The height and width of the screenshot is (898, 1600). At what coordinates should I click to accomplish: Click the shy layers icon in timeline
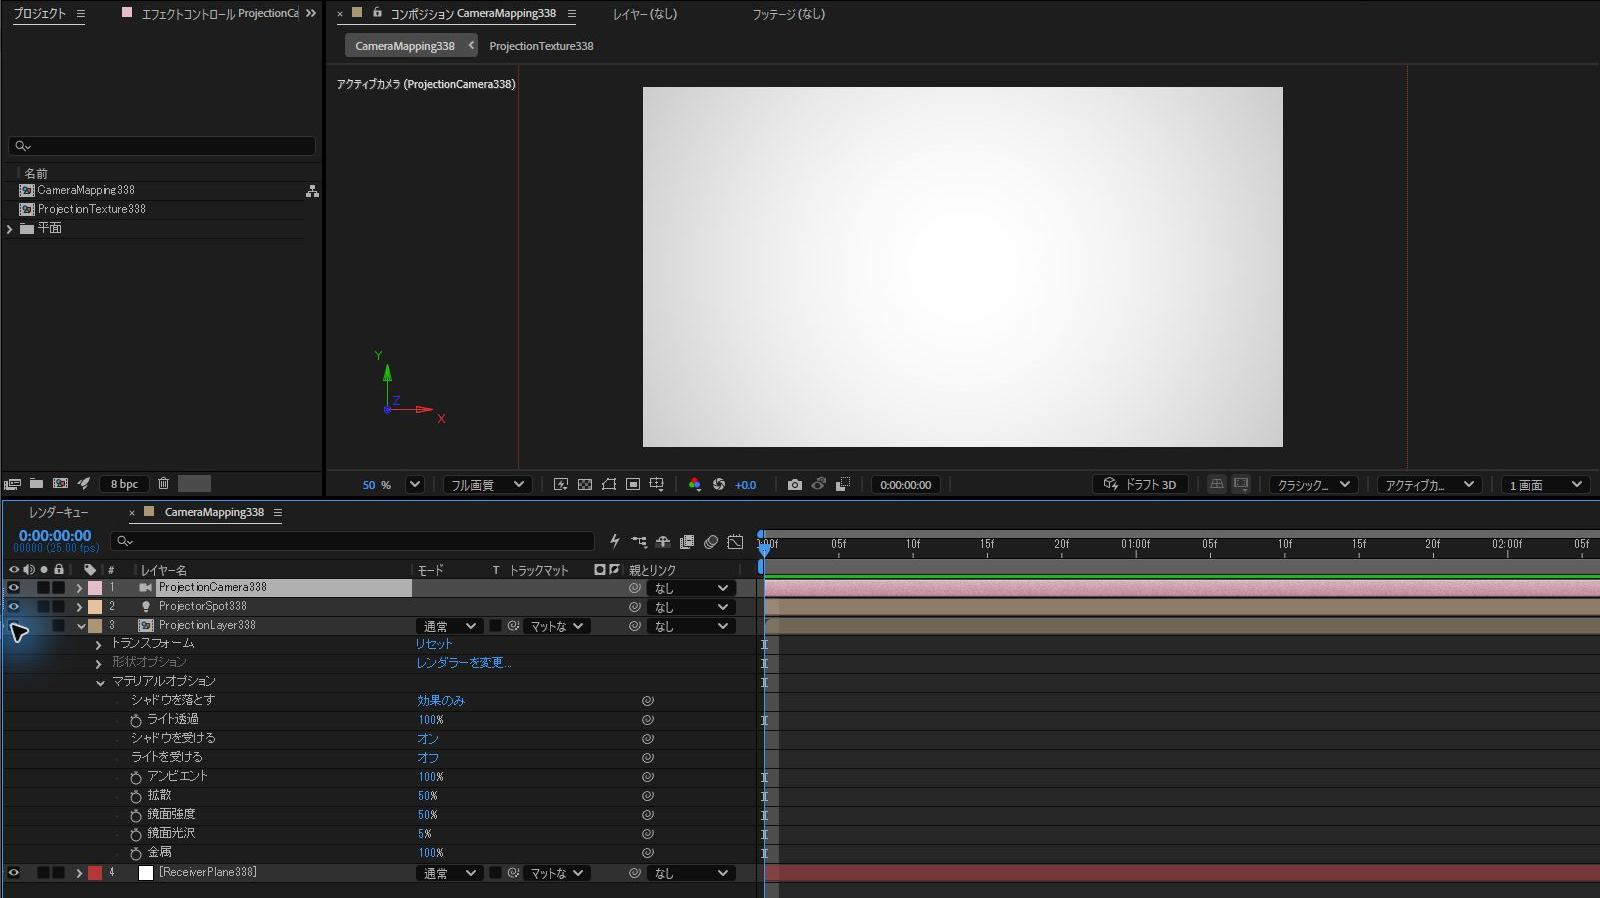(663, 542)
